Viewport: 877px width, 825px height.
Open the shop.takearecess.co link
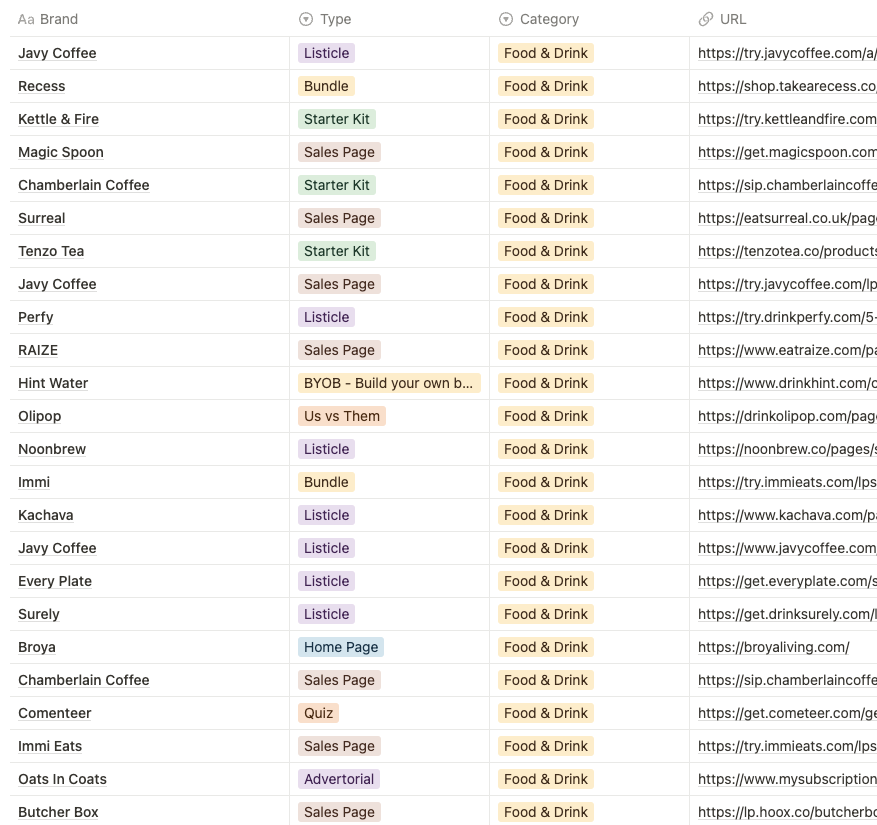pos(787,86)
